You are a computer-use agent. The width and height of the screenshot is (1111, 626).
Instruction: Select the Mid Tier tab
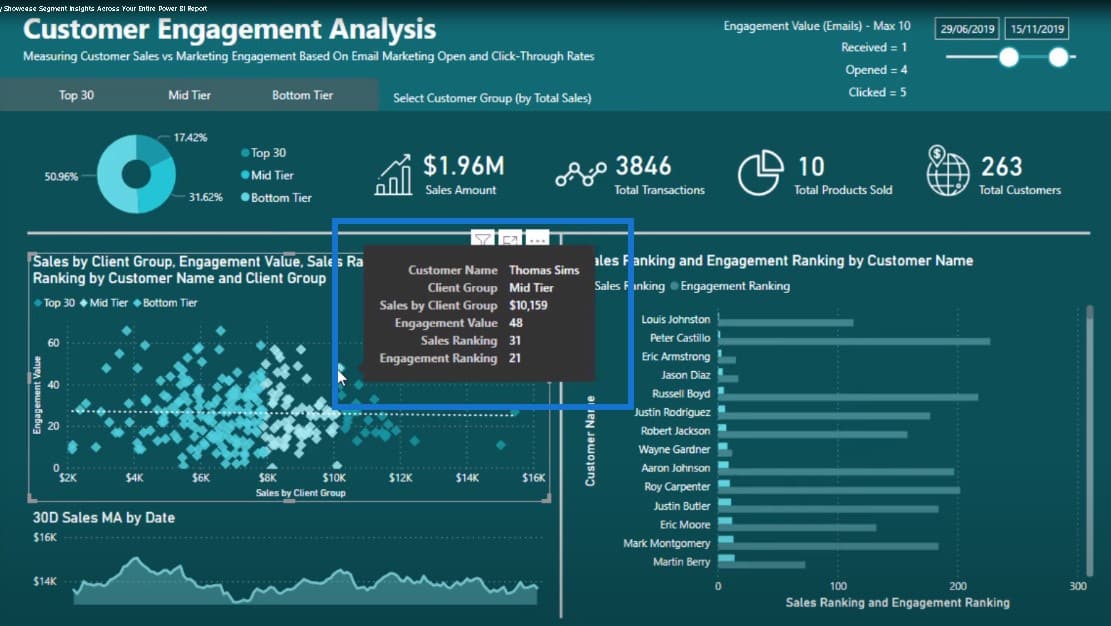[x=189, y=95]
